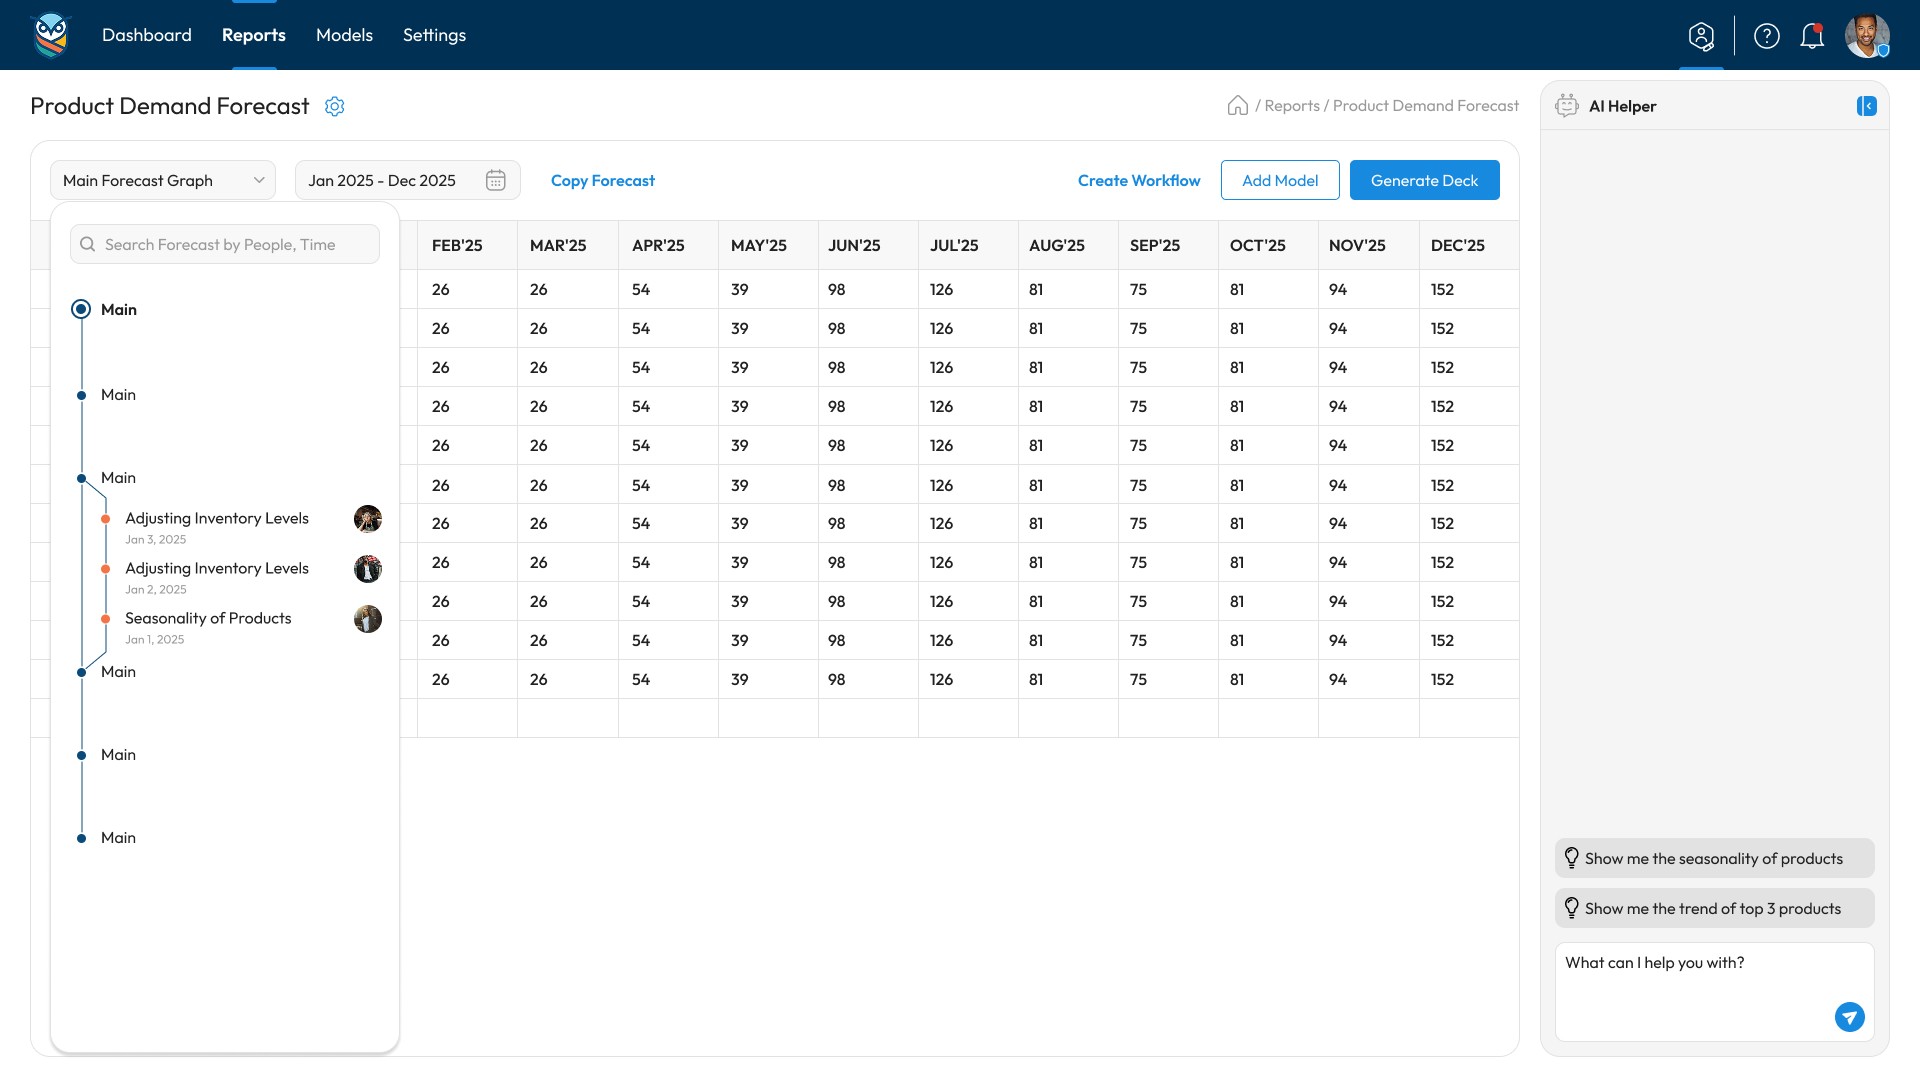Open the user profile avatar menu
1920x1080 pixels.
[1866, 36]
